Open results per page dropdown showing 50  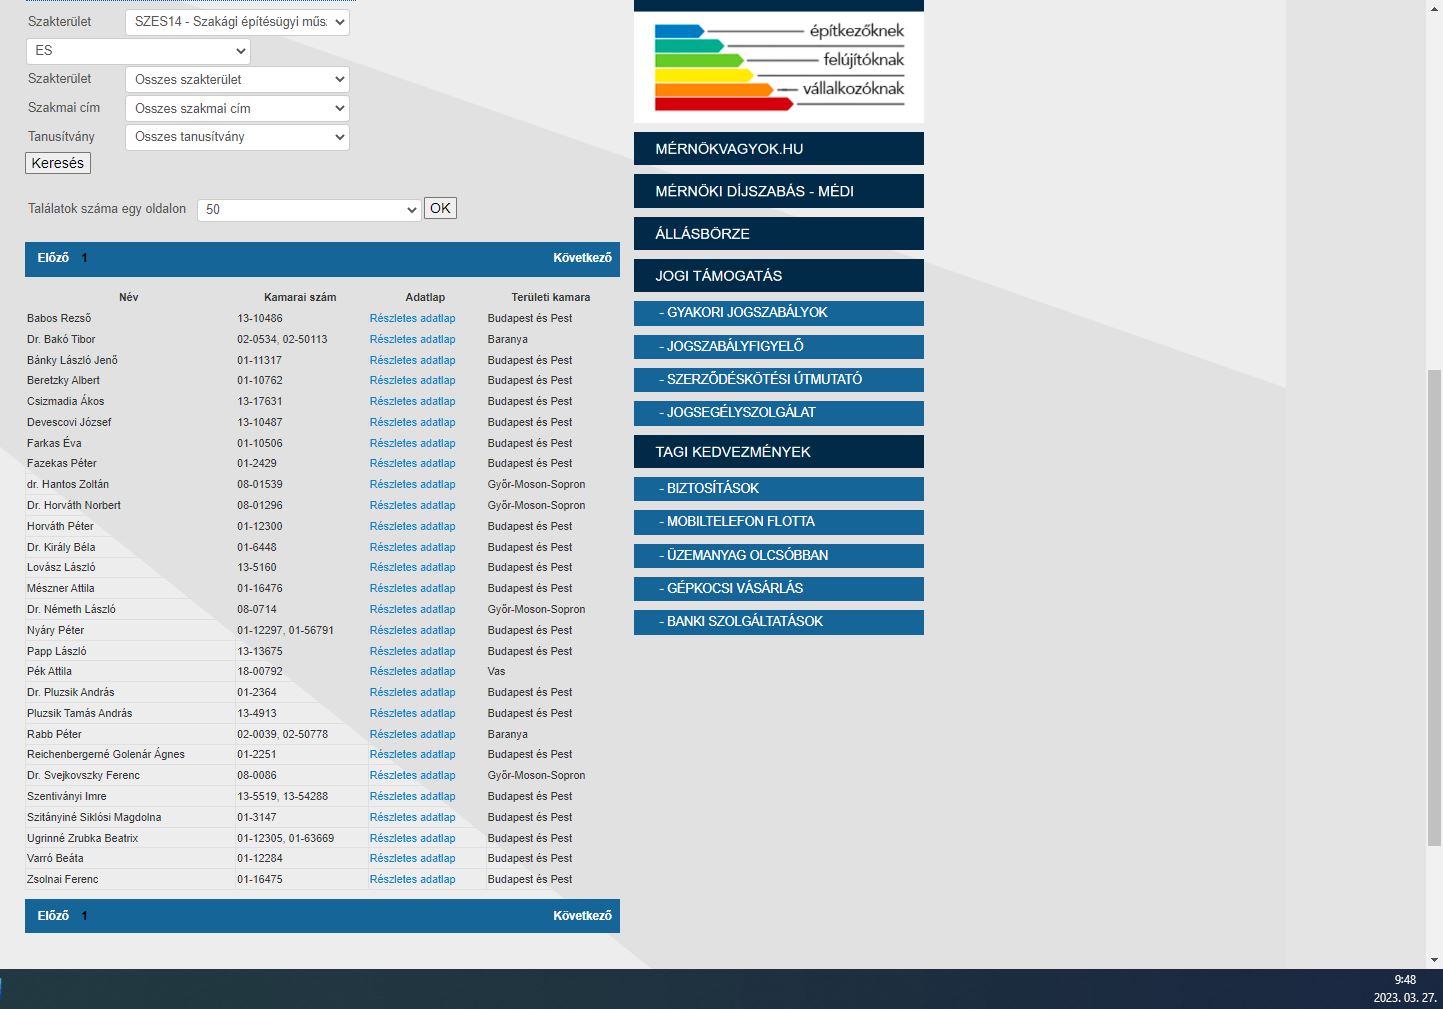309,209
